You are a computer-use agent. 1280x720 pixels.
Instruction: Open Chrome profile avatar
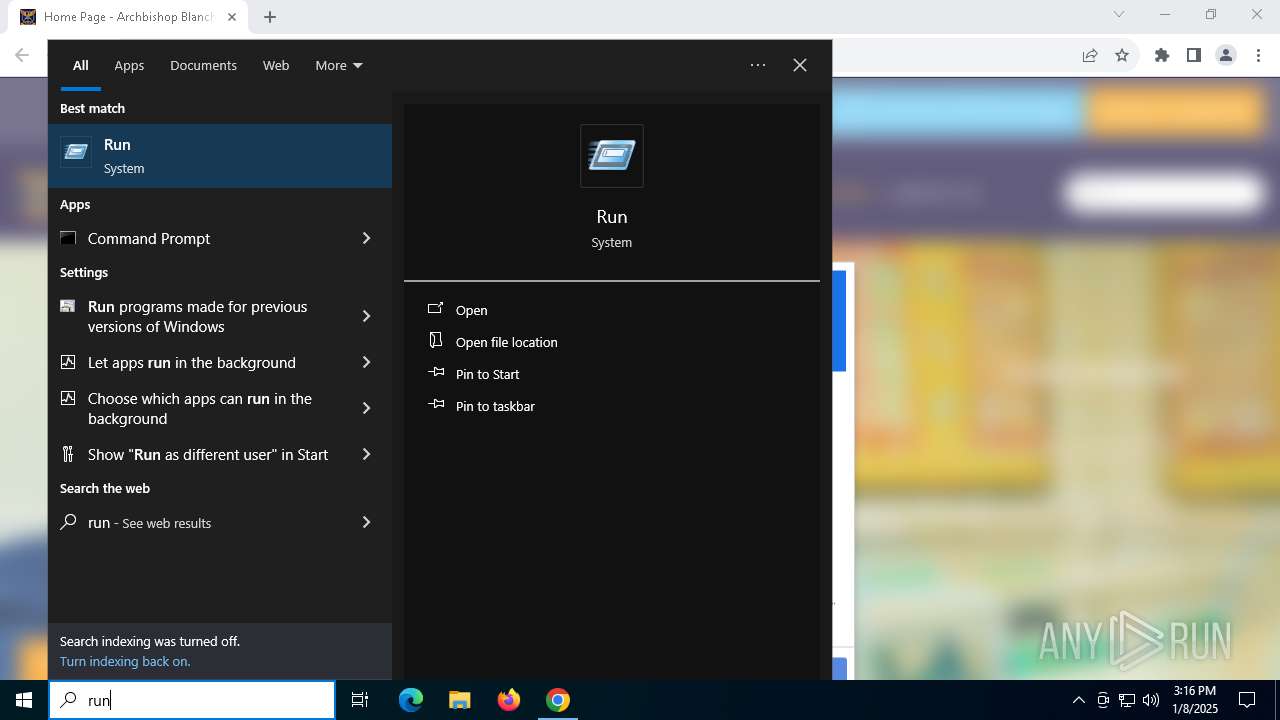(x=1226, y=55)
